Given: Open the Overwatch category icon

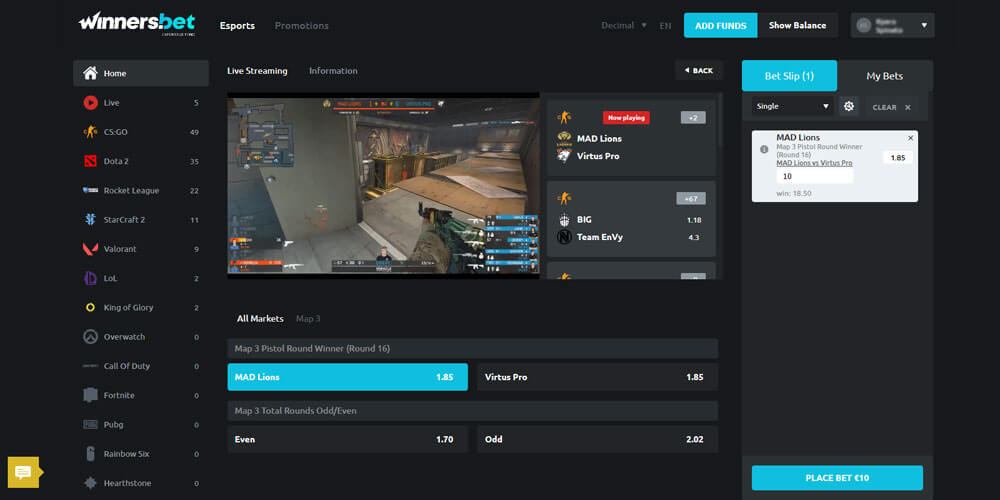Looking at the screenshot, I should tap(90, 337).
